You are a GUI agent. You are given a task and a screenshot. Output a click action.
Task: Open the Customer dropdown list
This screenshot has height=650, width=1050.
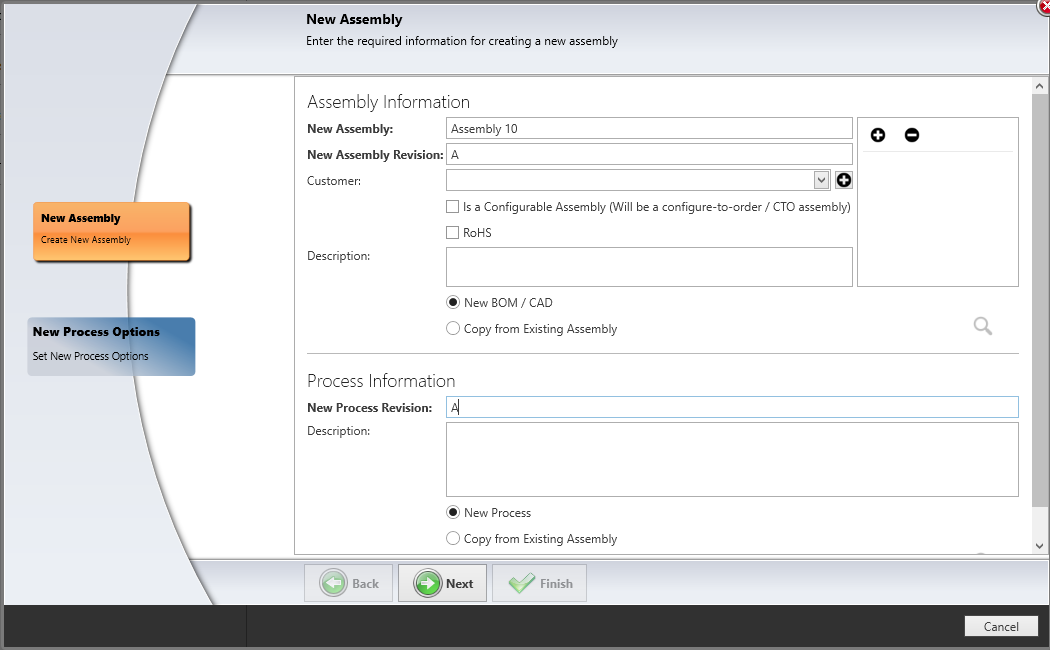tap(821, 179)
